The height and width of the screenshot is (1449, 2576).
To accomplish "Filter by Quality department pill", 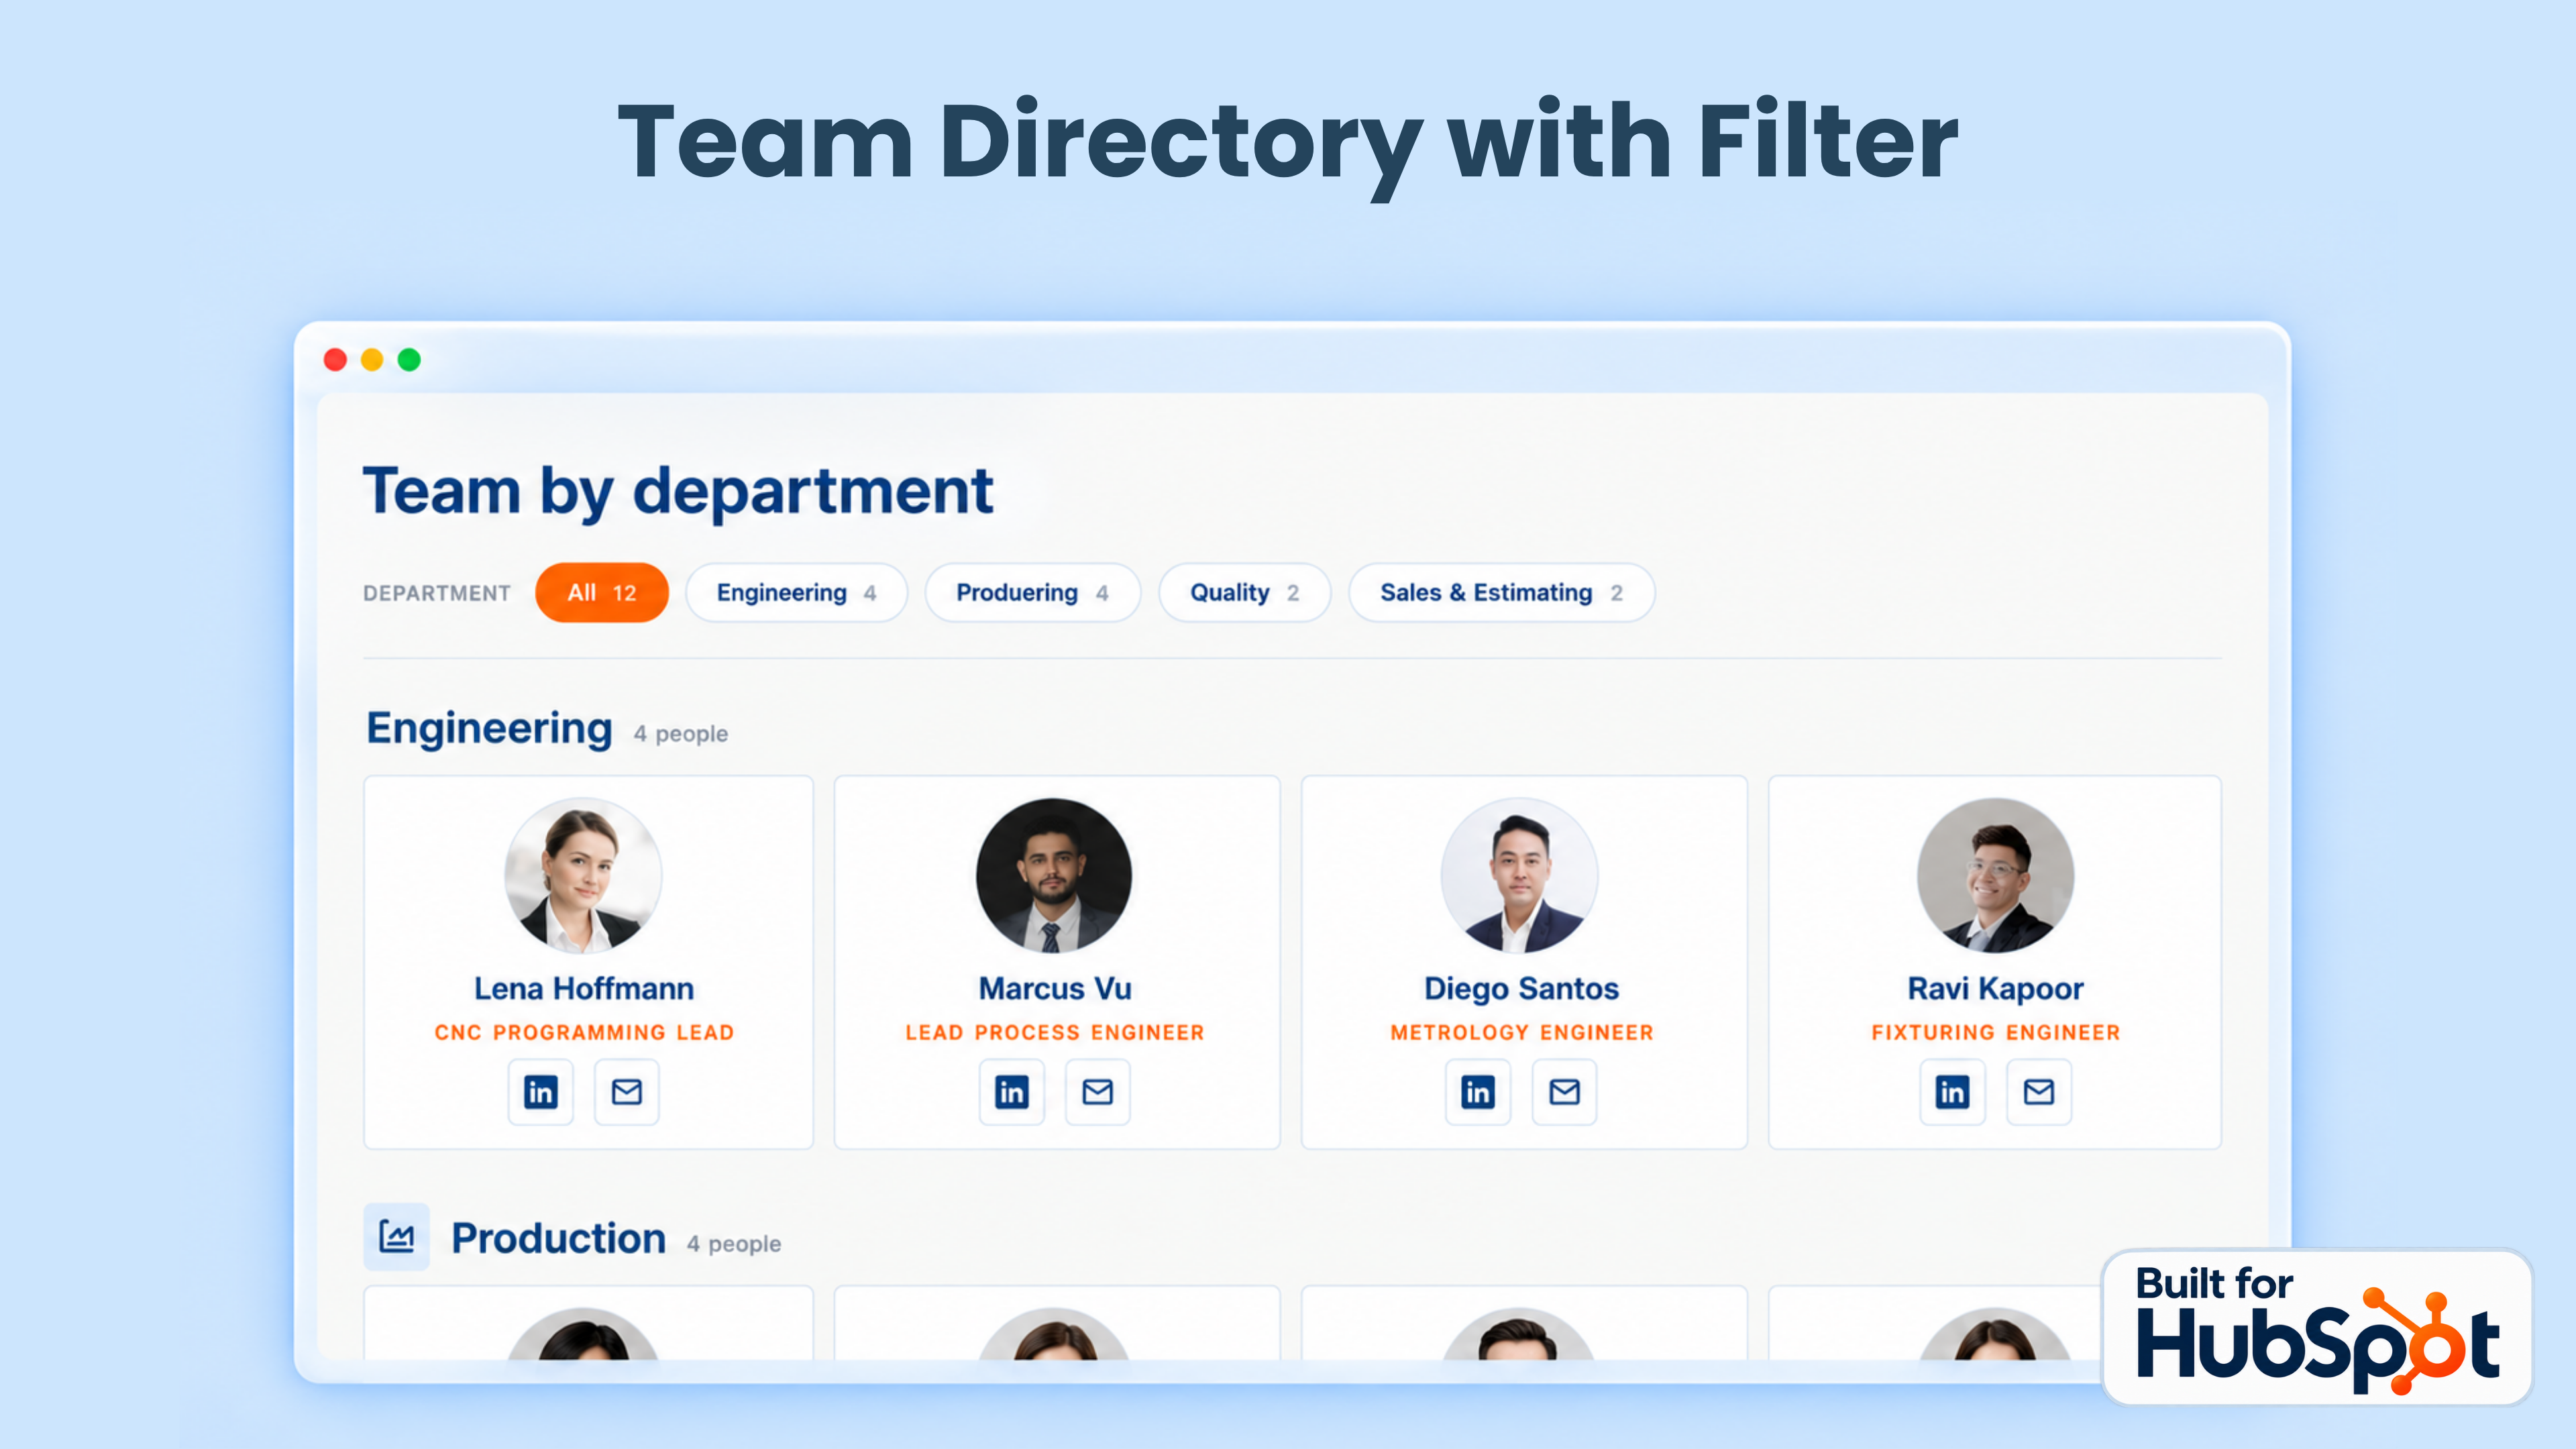I will coord(1245,592).
